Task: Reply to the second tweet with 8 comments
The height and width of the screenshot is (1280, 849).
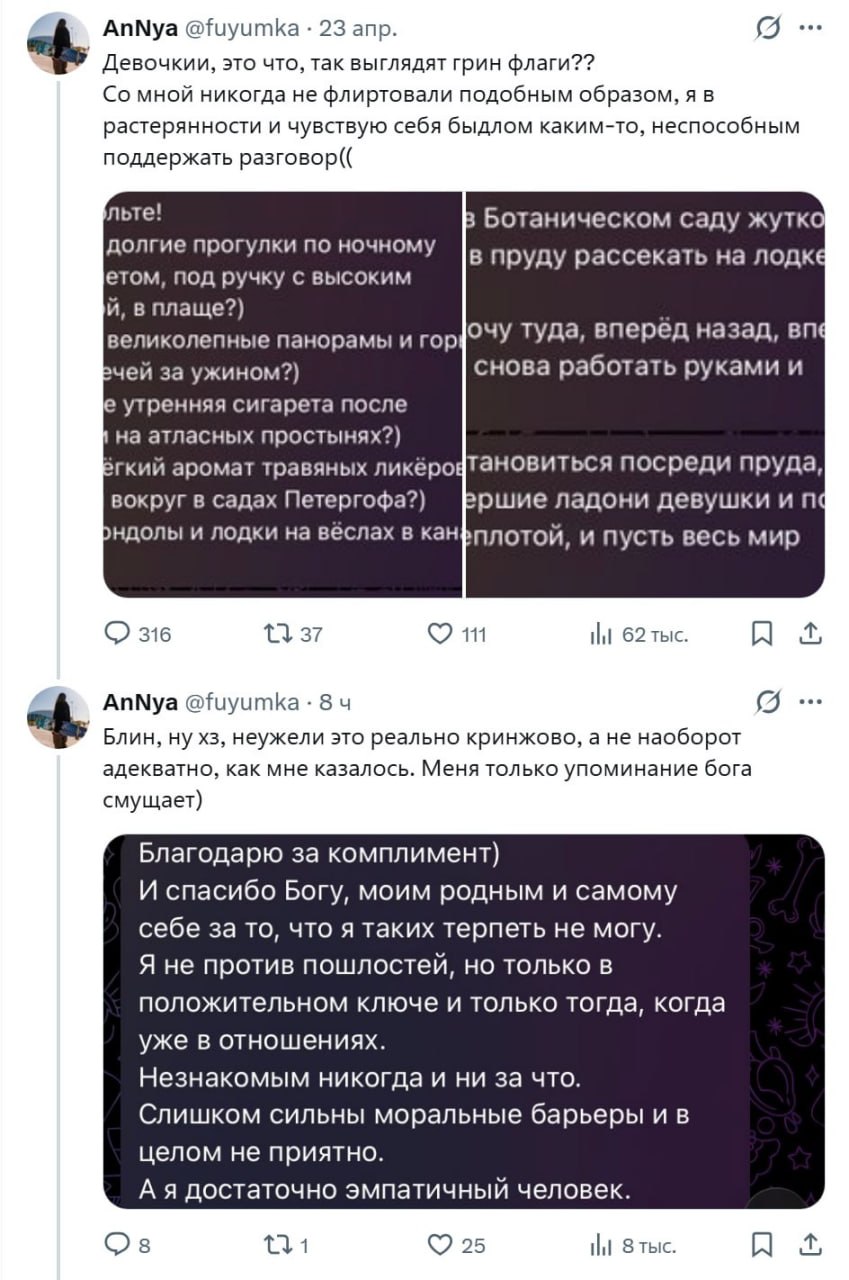Action: click(118, 1245)
